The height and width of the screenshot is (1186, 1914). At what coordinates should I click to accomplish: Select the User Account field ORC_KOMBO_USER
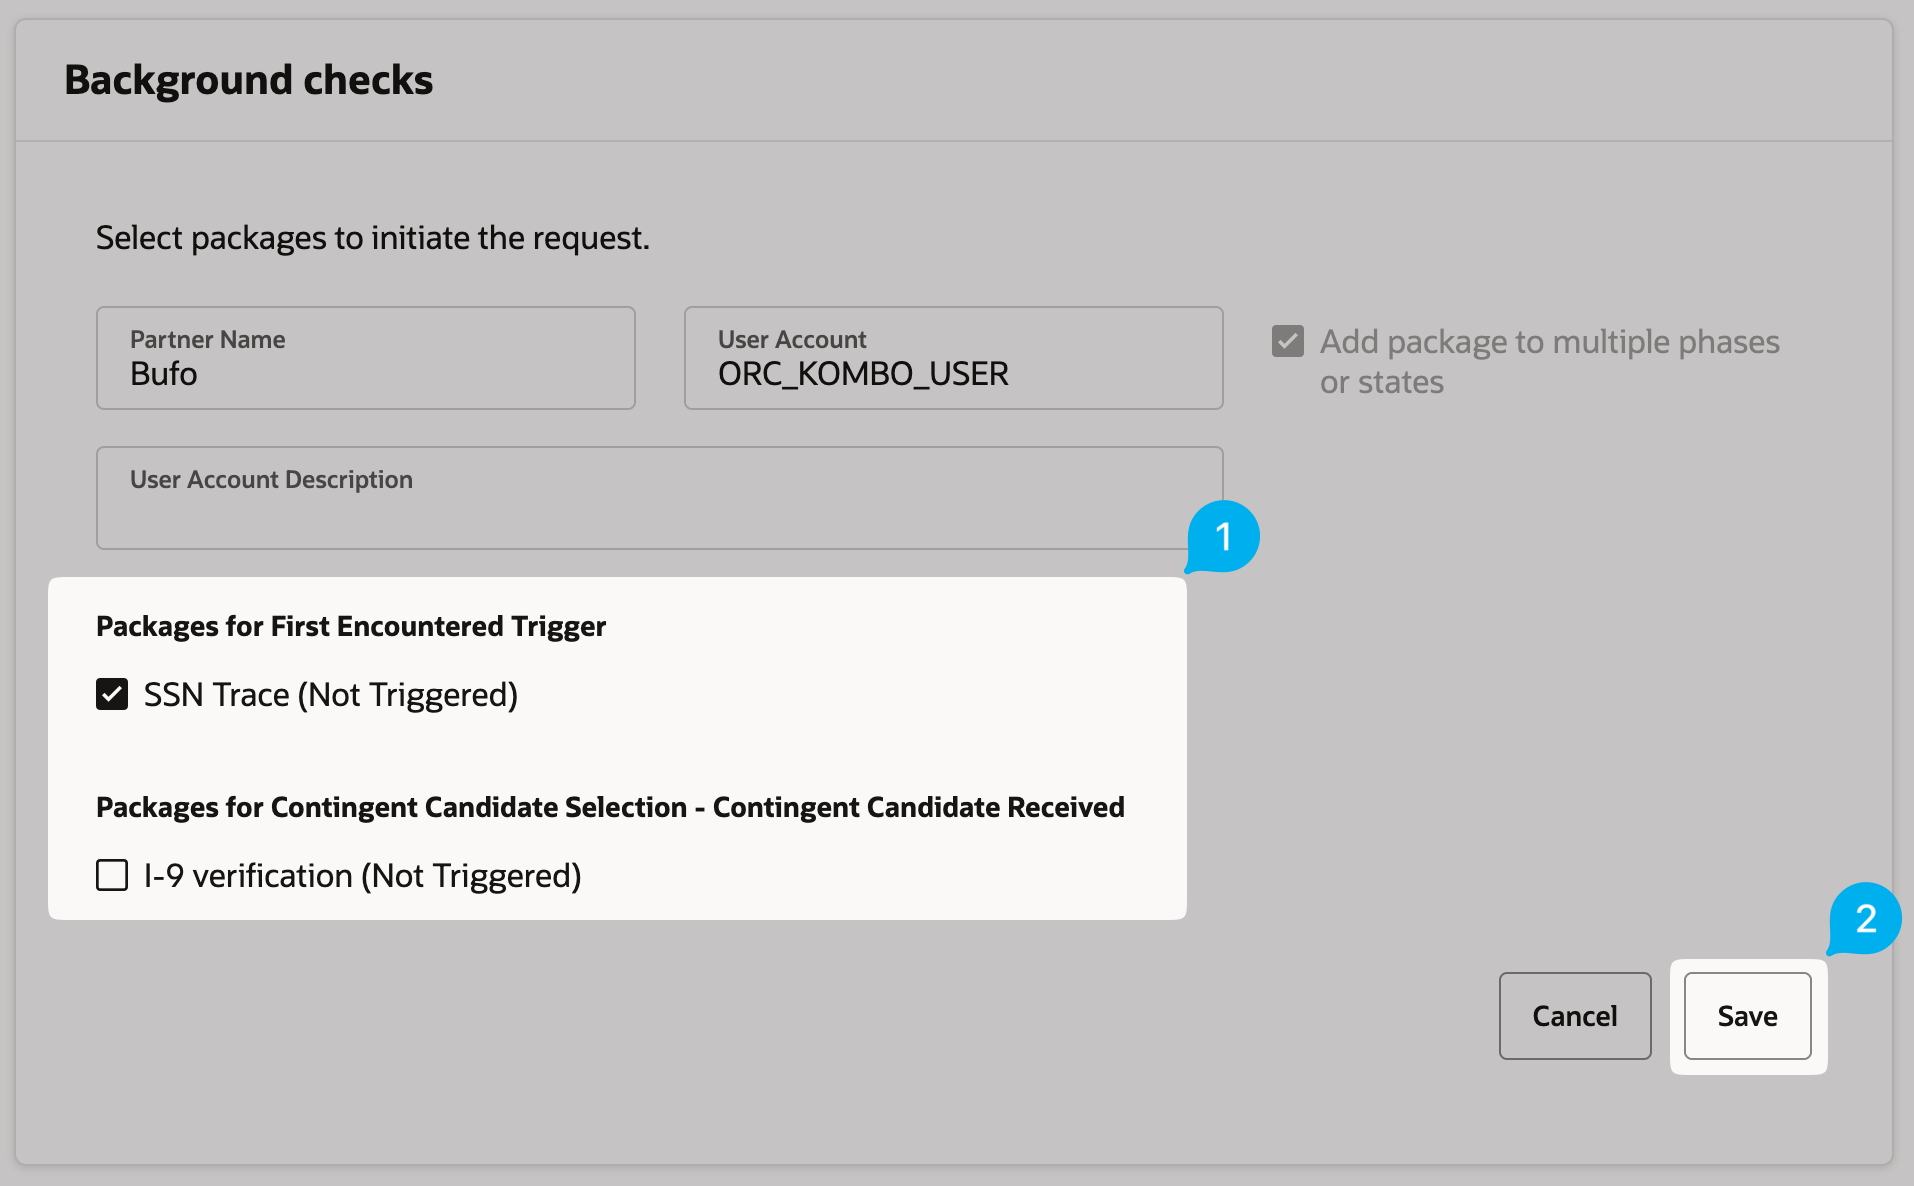tap(954, 358)
